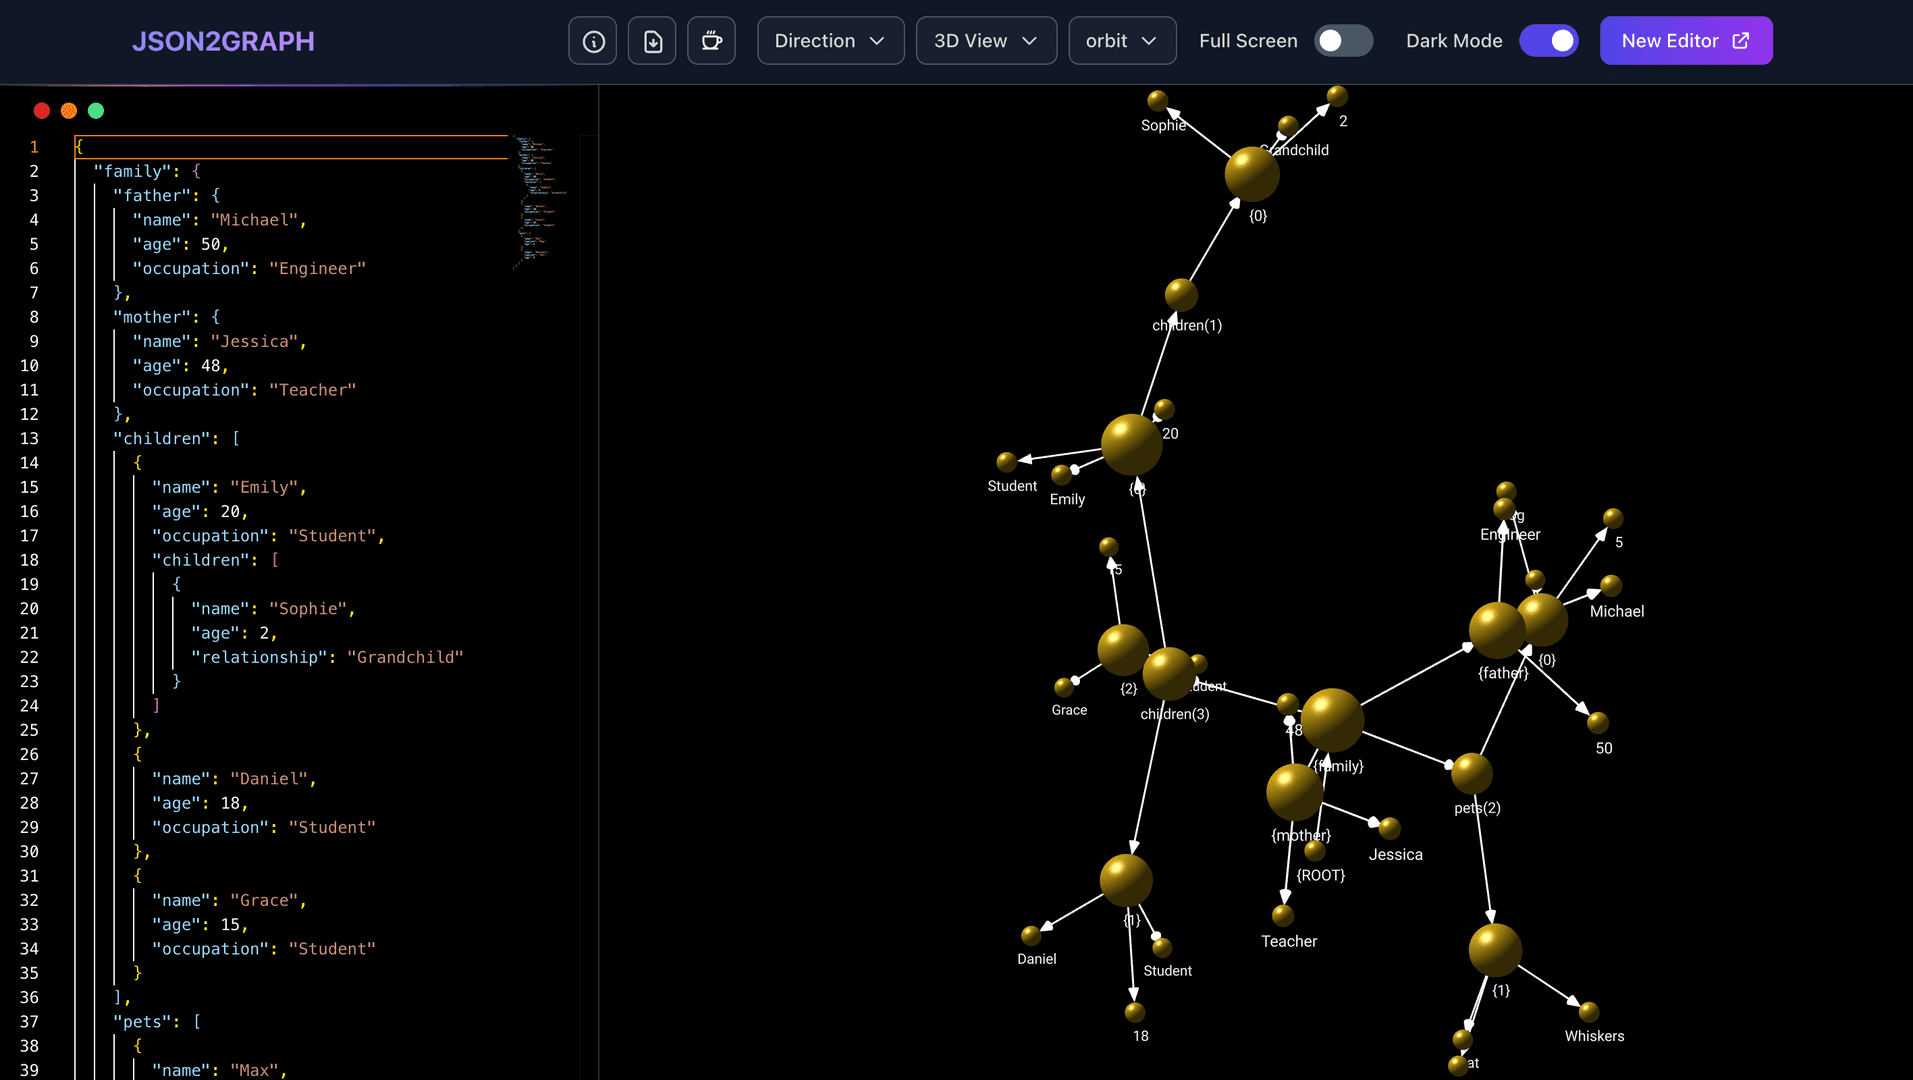Expand the orbit camera mode dropdown
This screenshot has width=1913, height=1080.
tap(1121, 40)
